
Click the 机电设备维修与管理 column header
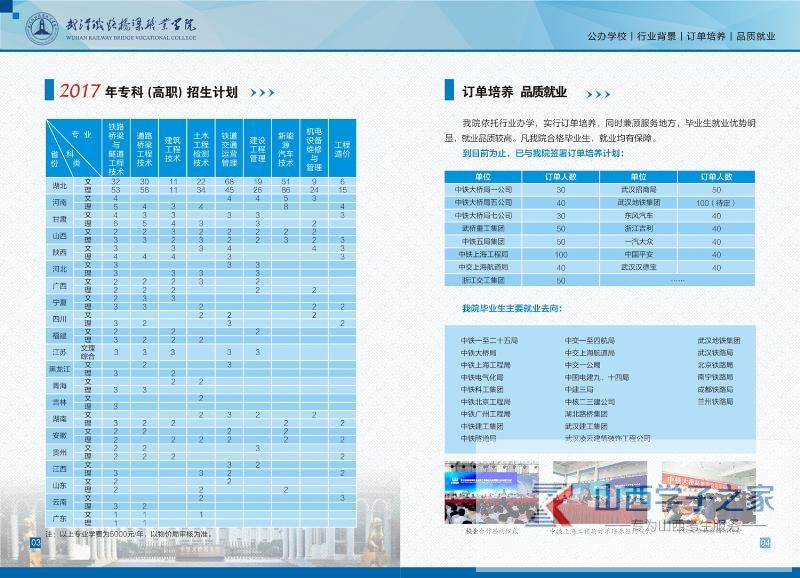314,149
